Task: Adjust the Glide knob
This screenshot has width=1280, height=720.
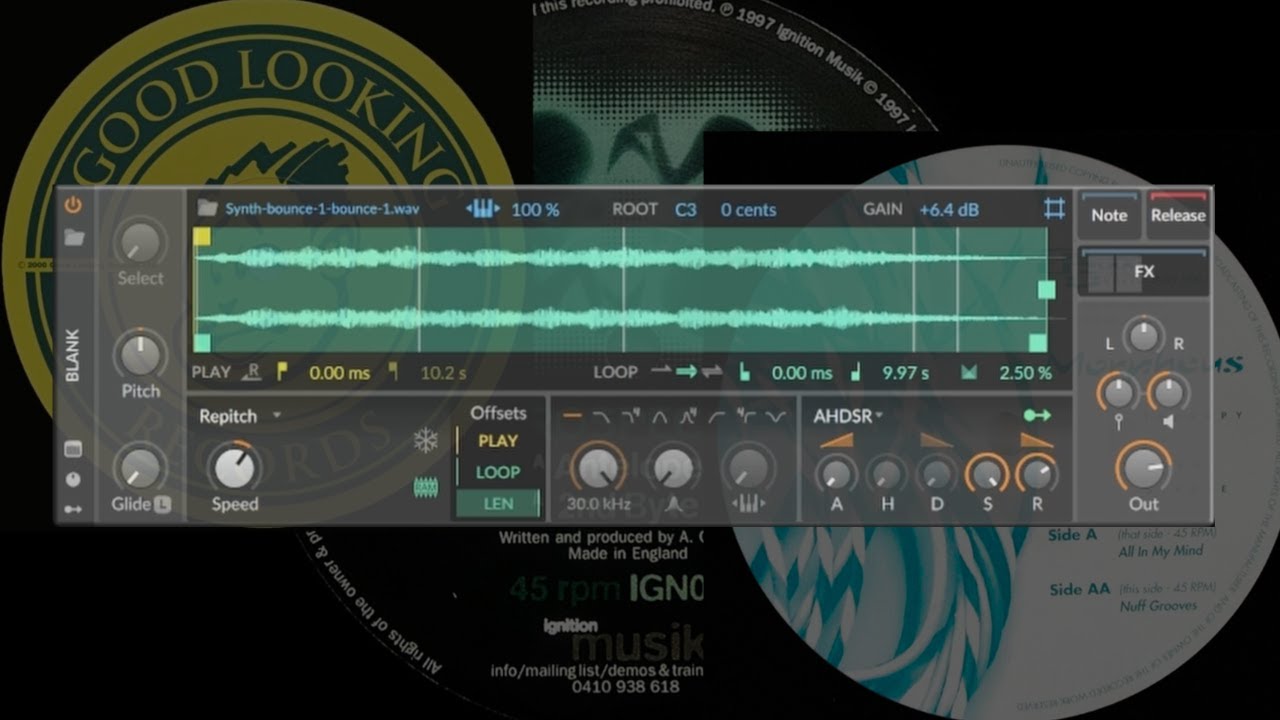Action: (141, 468)
